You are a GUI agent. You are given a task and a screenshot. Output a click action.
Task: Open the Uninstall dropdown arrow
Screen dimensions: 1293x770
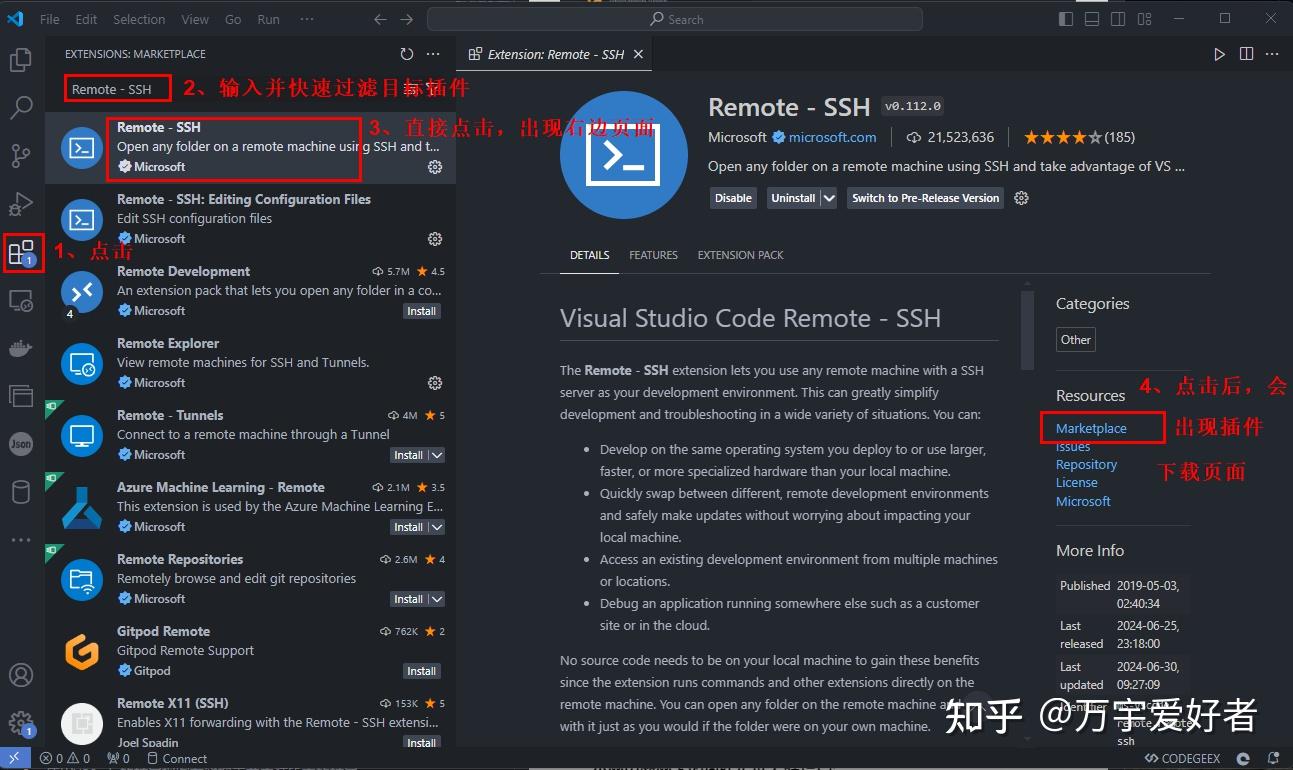tap(827, 198)
